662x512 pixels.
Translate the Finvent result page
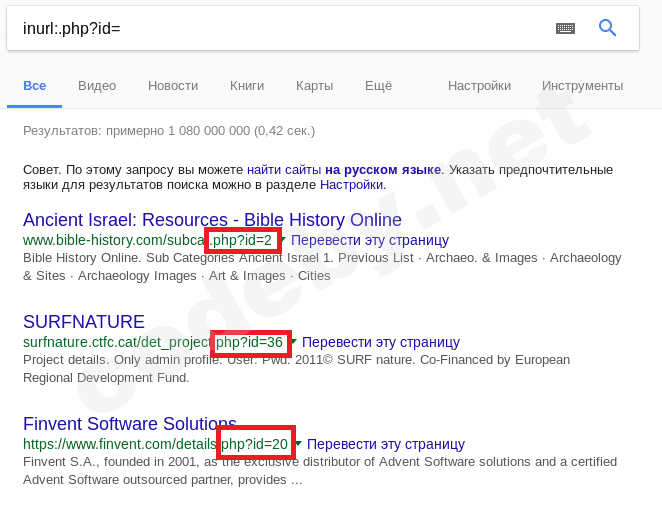point(386,444)
